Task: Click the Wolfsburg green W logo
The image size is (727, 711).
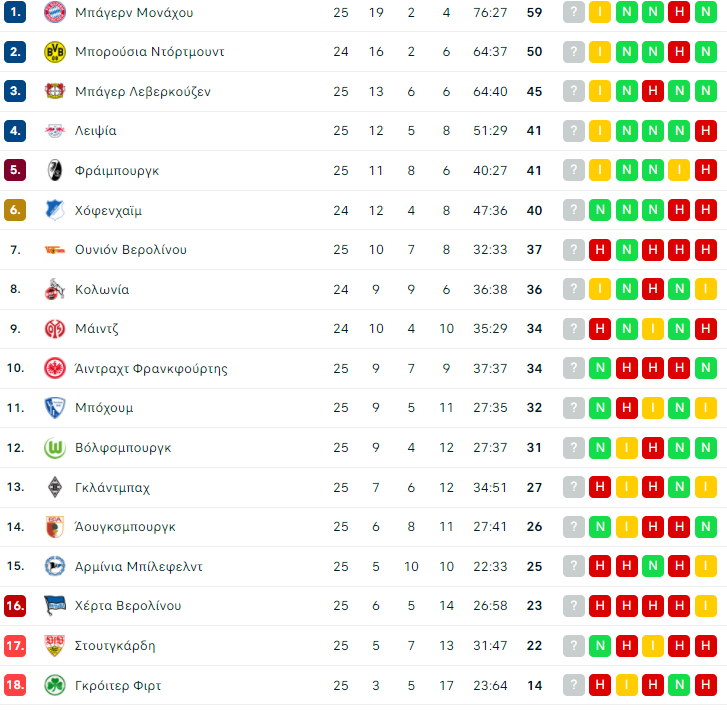Action: tap(55, 448)
